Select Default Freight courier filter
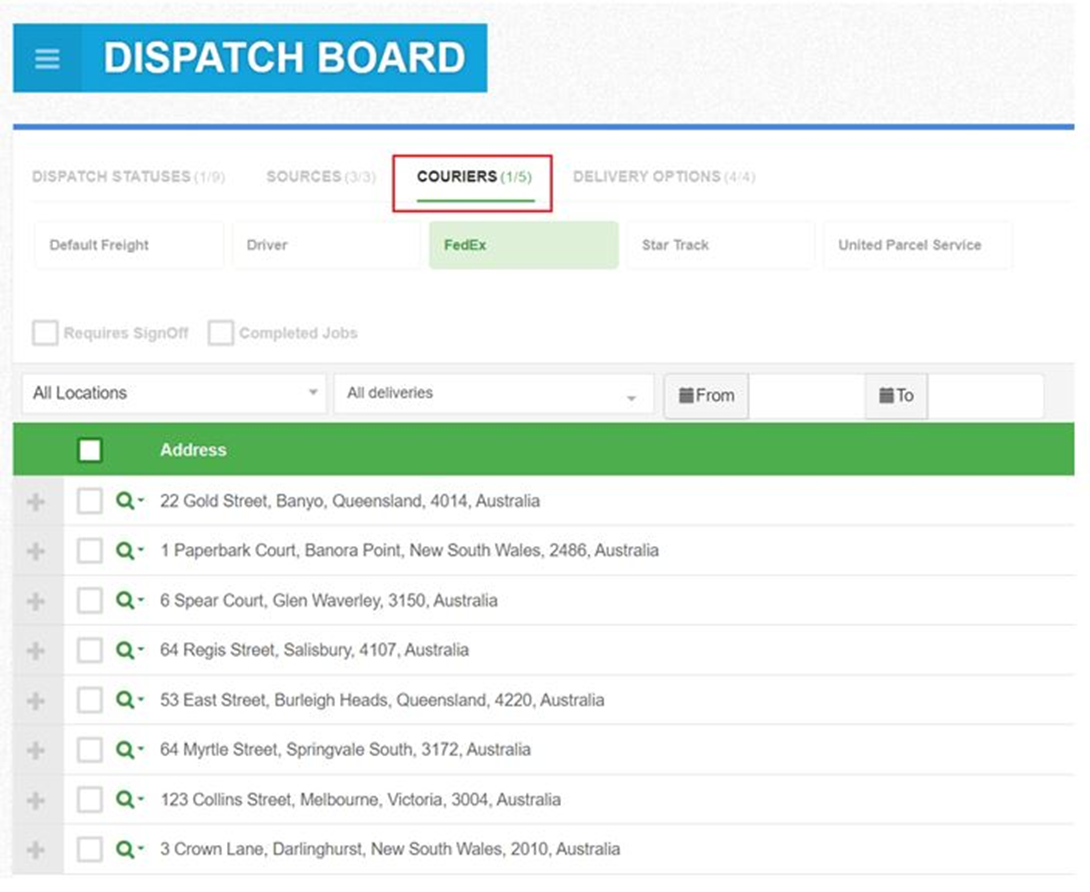 [x=129, y=245]
